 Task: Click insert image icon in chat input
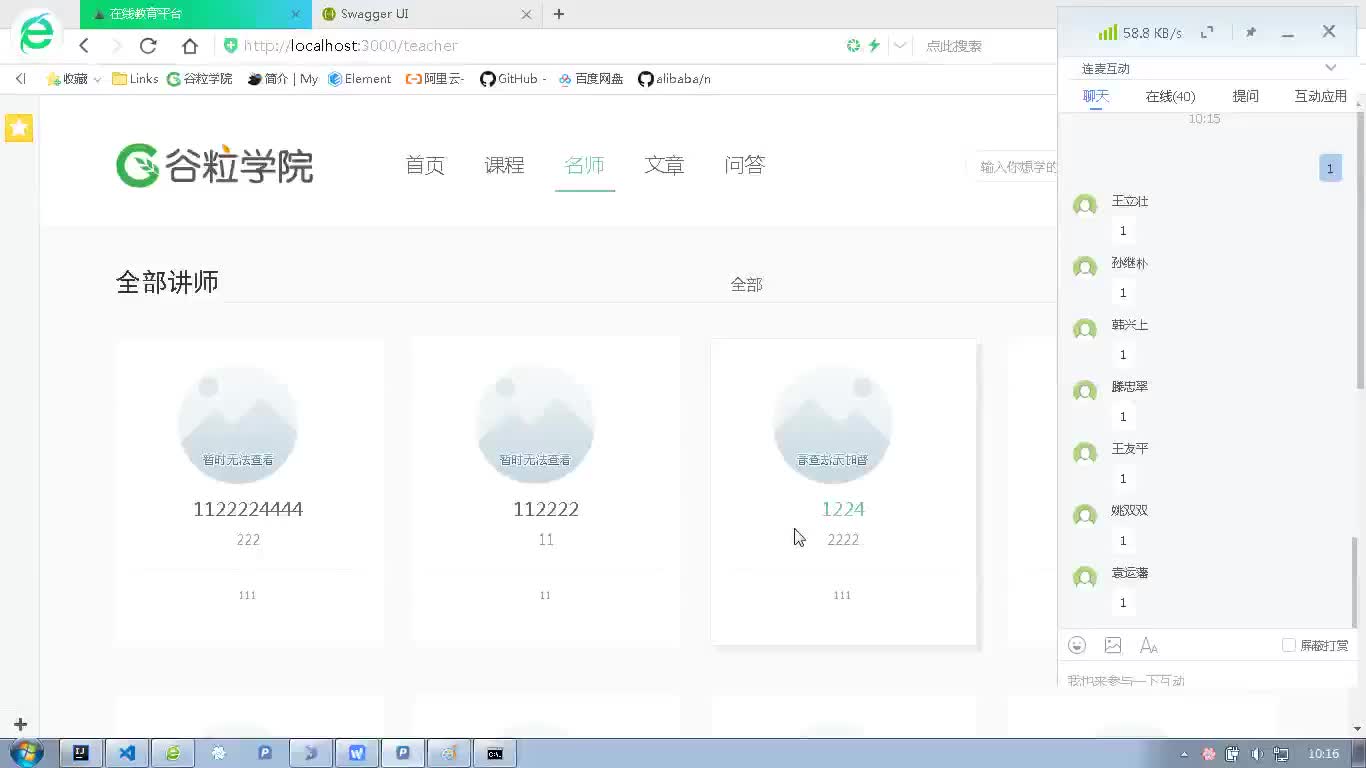(x=1113, y=646)
